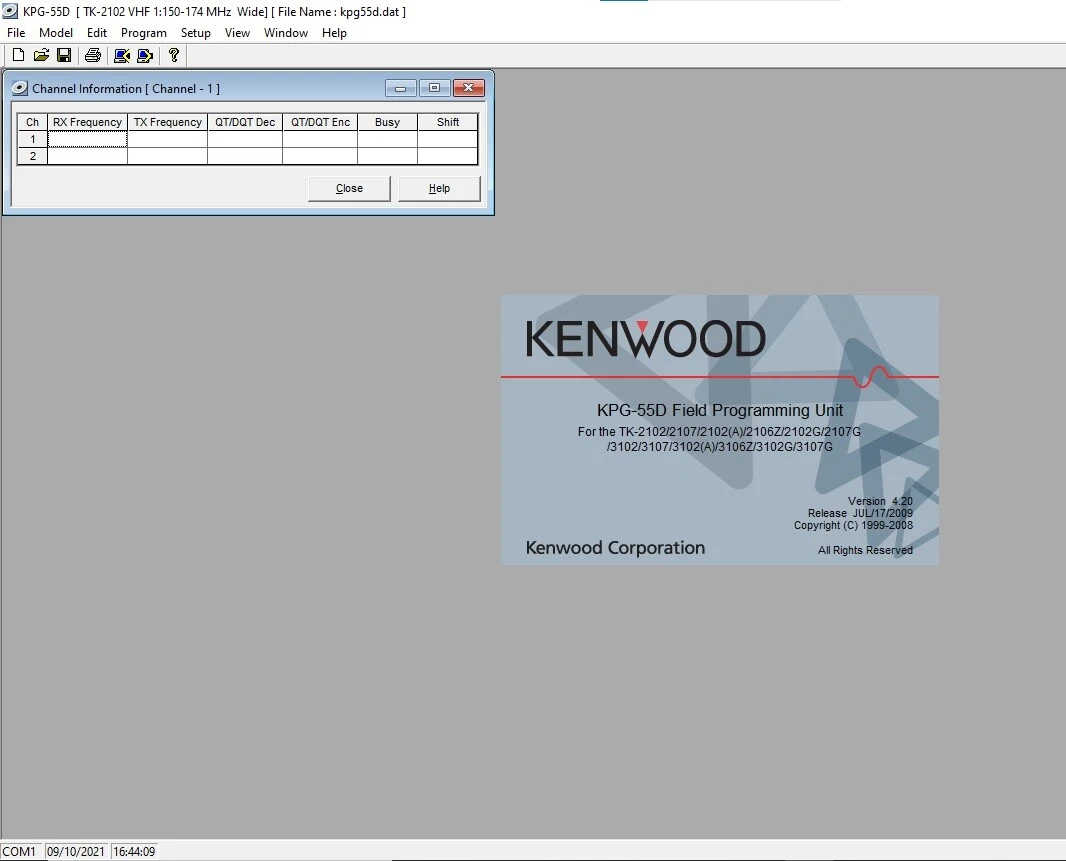The width and height of the screenshot is (1066, 861).
Task: Click the Ch column header
Action: 33,122
